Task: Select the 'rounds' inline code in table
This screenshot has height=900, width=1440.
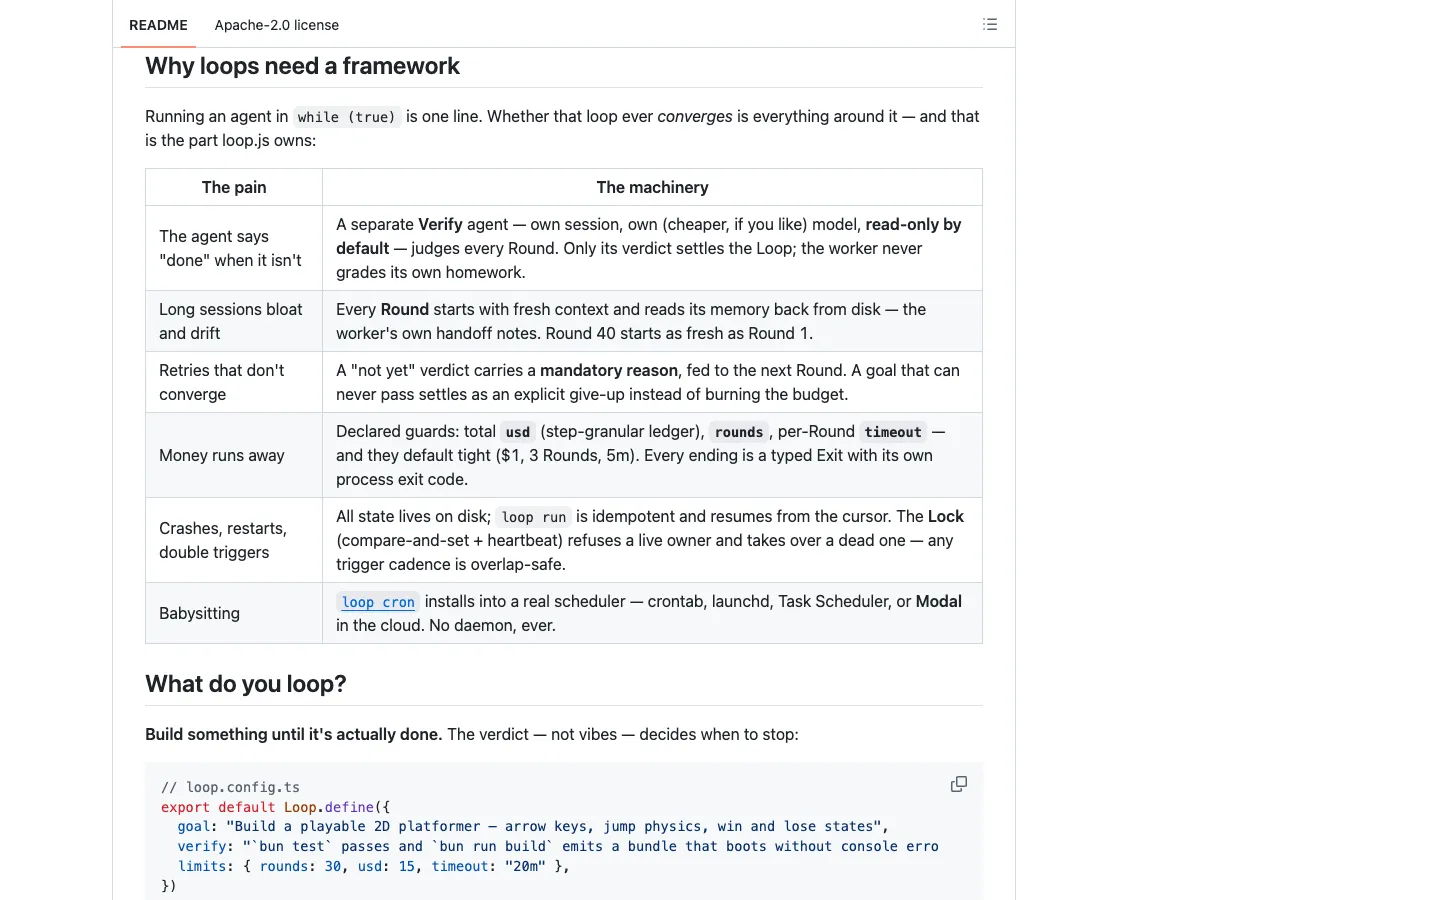Action: (x=739, y=432)
